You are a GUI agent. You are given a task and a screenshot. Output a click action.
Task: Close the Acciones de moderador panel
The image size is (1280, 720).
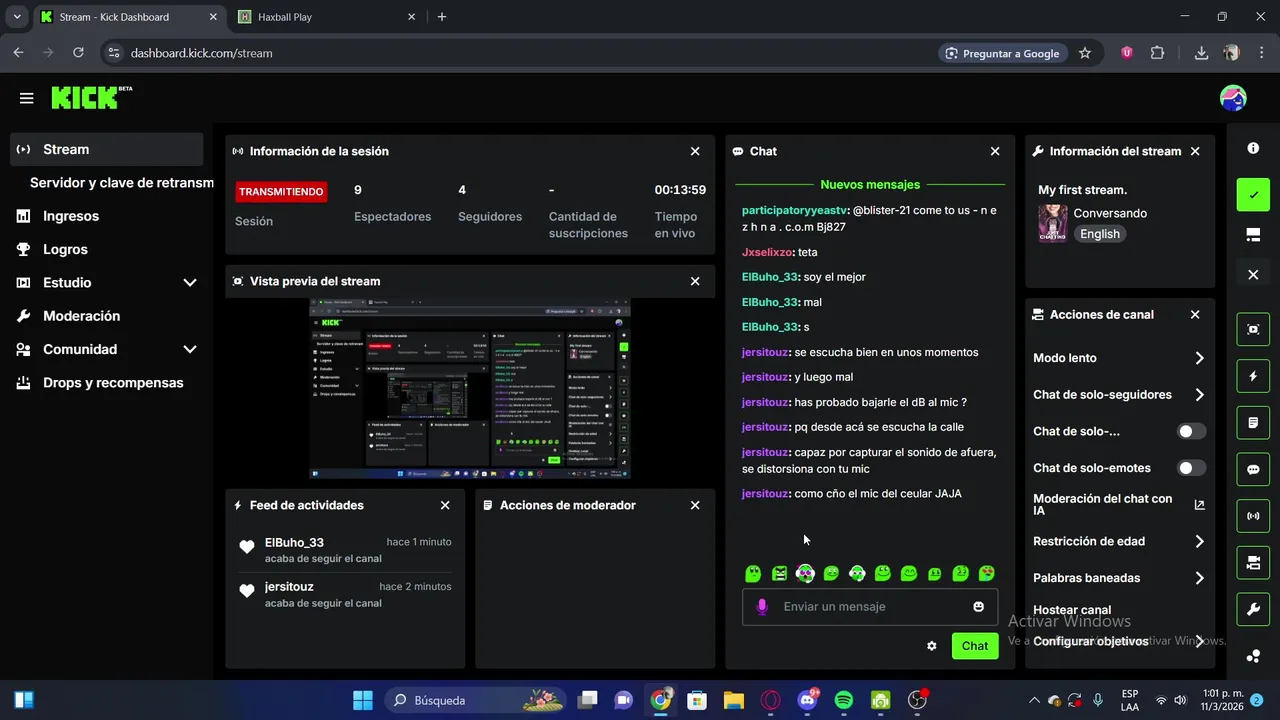pos(695,505)
